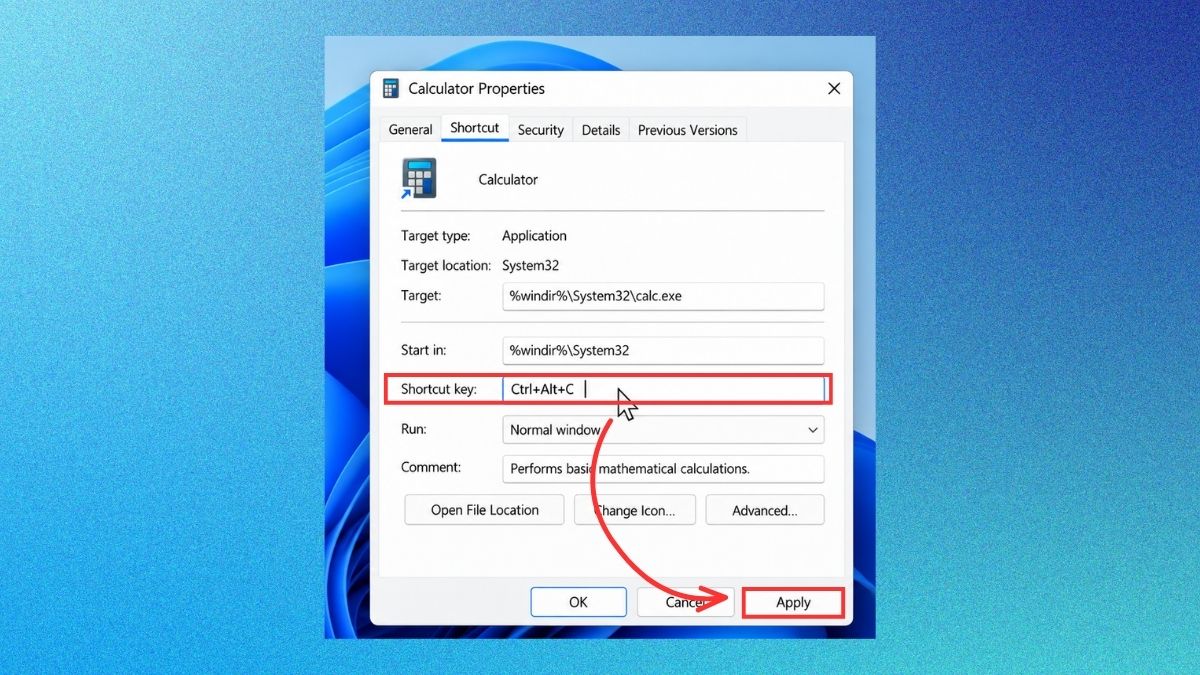Click the 'System32' target location value
This screenshot has width=1200, height=675.
(530, 266)
